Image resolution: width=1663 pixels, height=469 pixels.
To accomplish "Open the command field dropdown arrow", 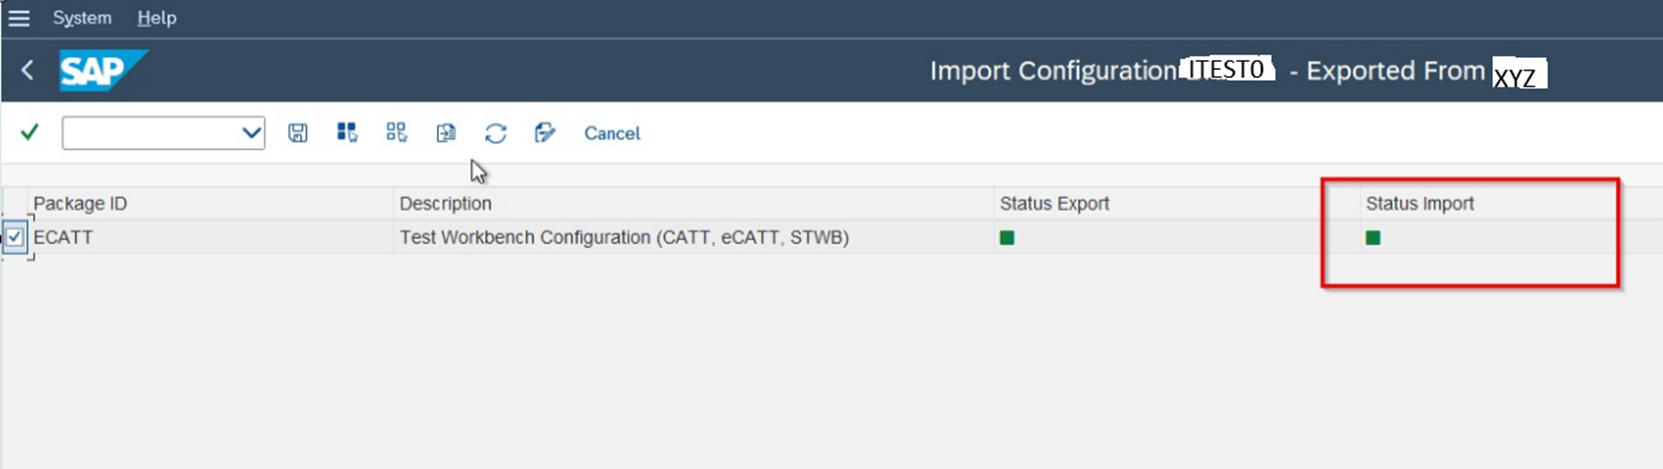I will click(251, 133).
